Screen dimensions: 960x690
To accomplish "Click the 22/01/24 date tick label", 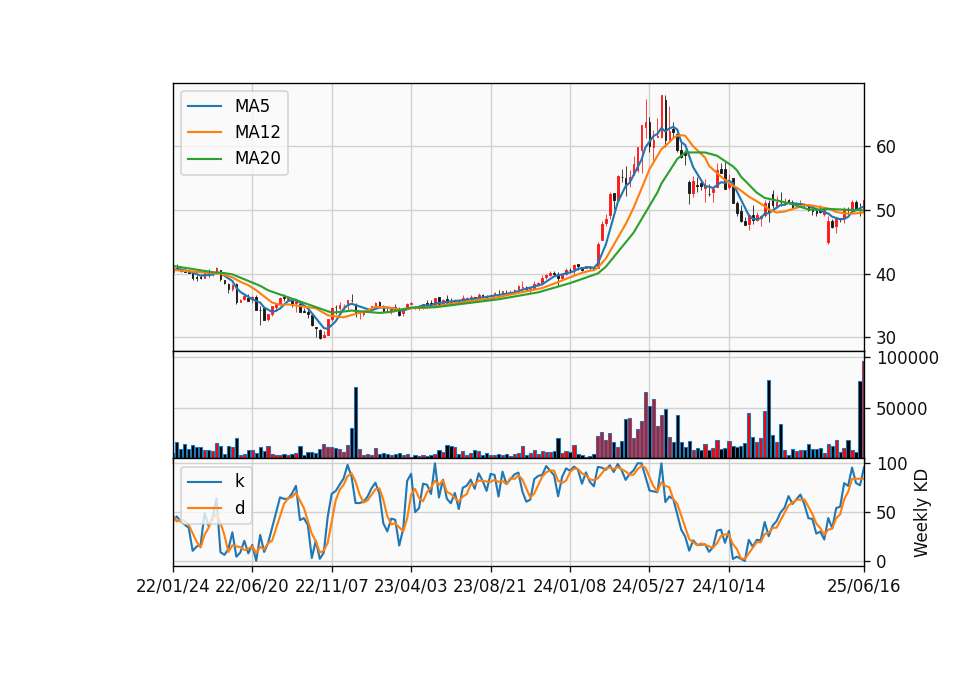I will coord(173,586).
